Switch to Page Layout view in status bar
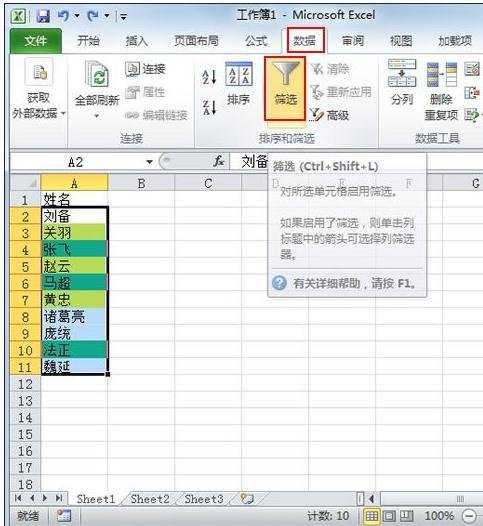This screenshot has width=483, height=526. [389, 516]
